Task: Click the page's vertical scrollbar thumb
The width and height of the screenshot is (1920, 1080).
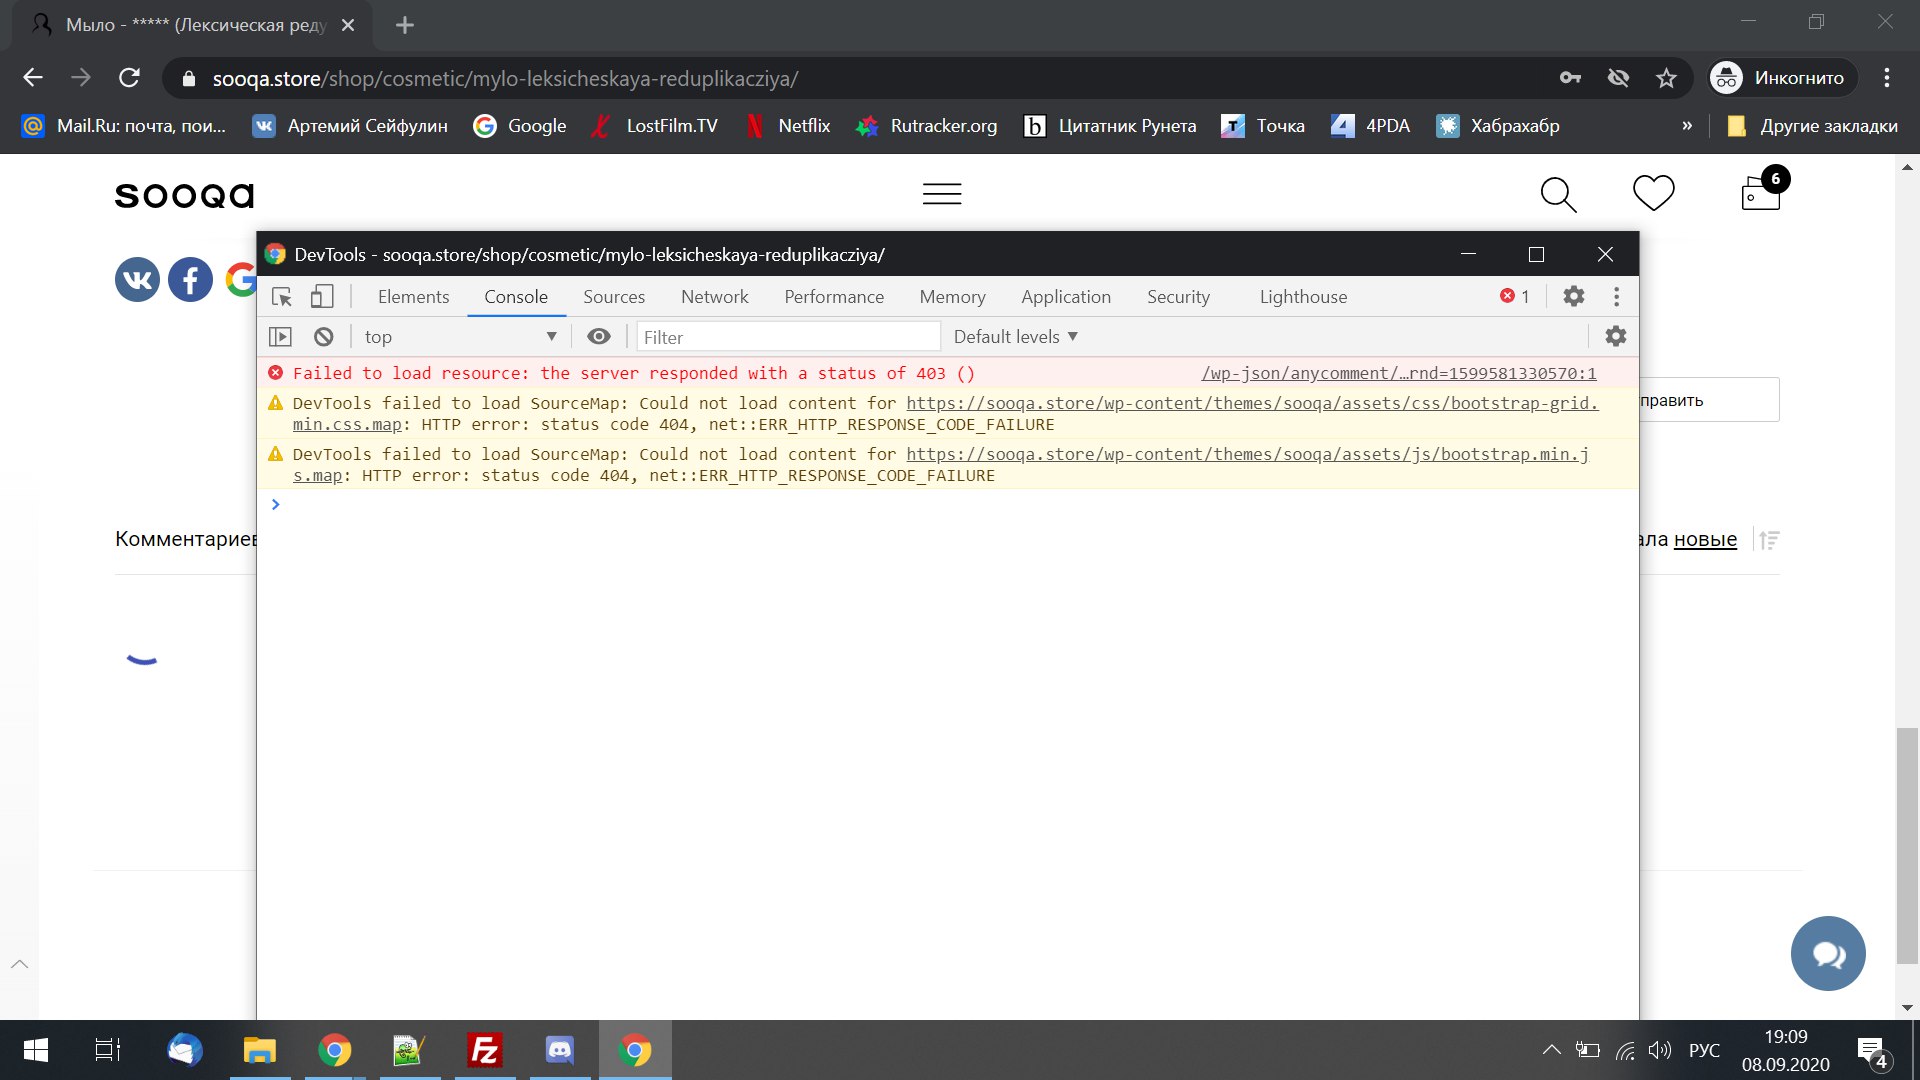Action: point(1907,845)
